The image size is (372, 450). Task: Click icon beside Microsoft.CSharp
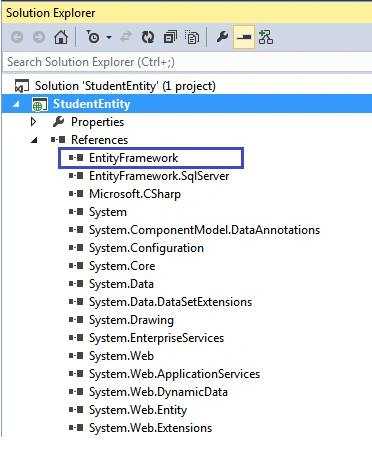pos(76,194)
